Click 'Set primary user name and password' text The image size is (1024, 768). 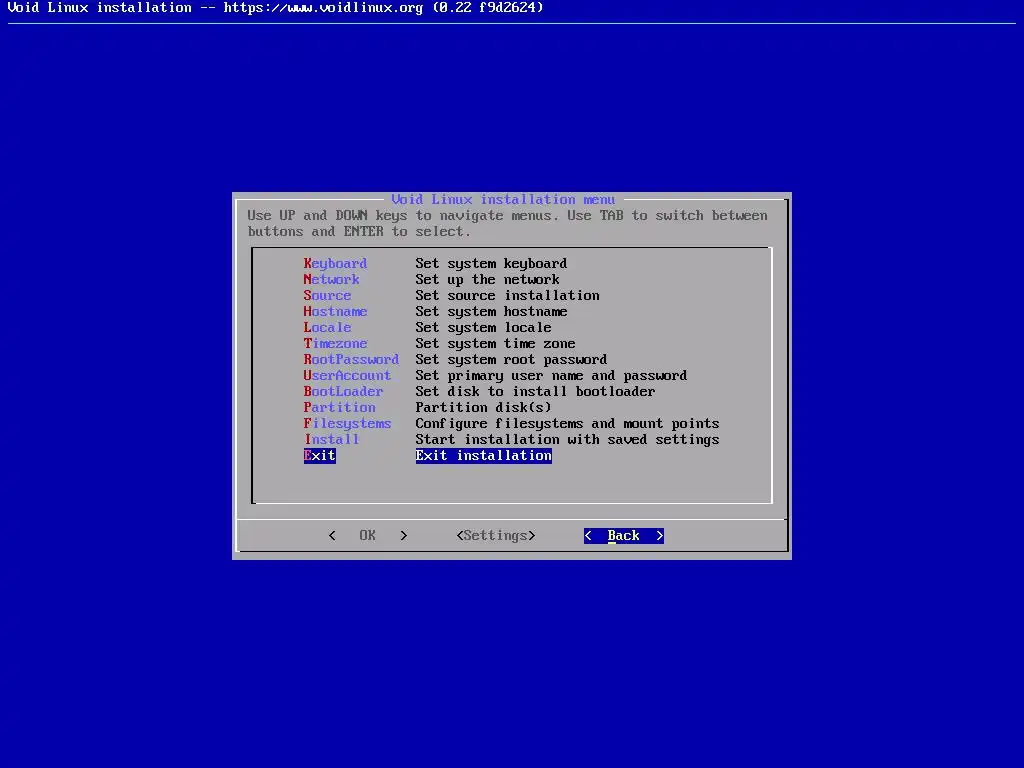click(x=551, y=376)
